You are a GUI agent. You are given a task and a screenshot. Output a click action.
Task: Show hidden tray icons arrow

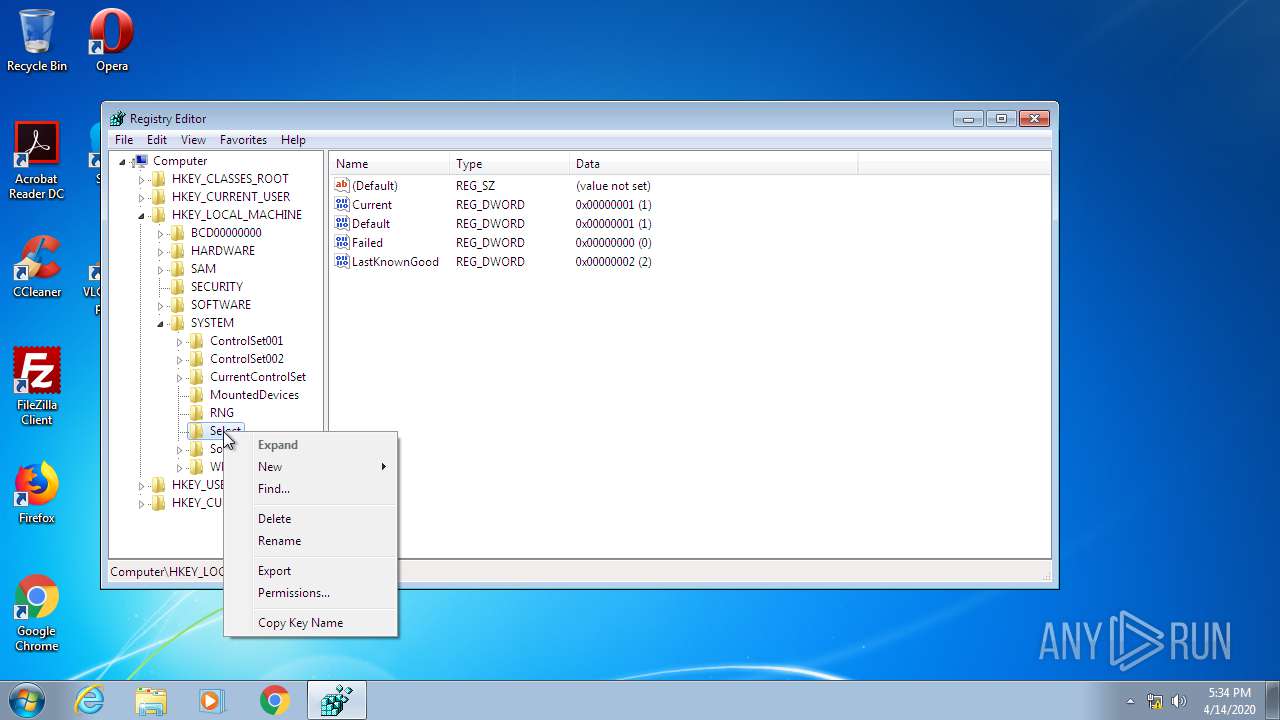click(1131, 701)
